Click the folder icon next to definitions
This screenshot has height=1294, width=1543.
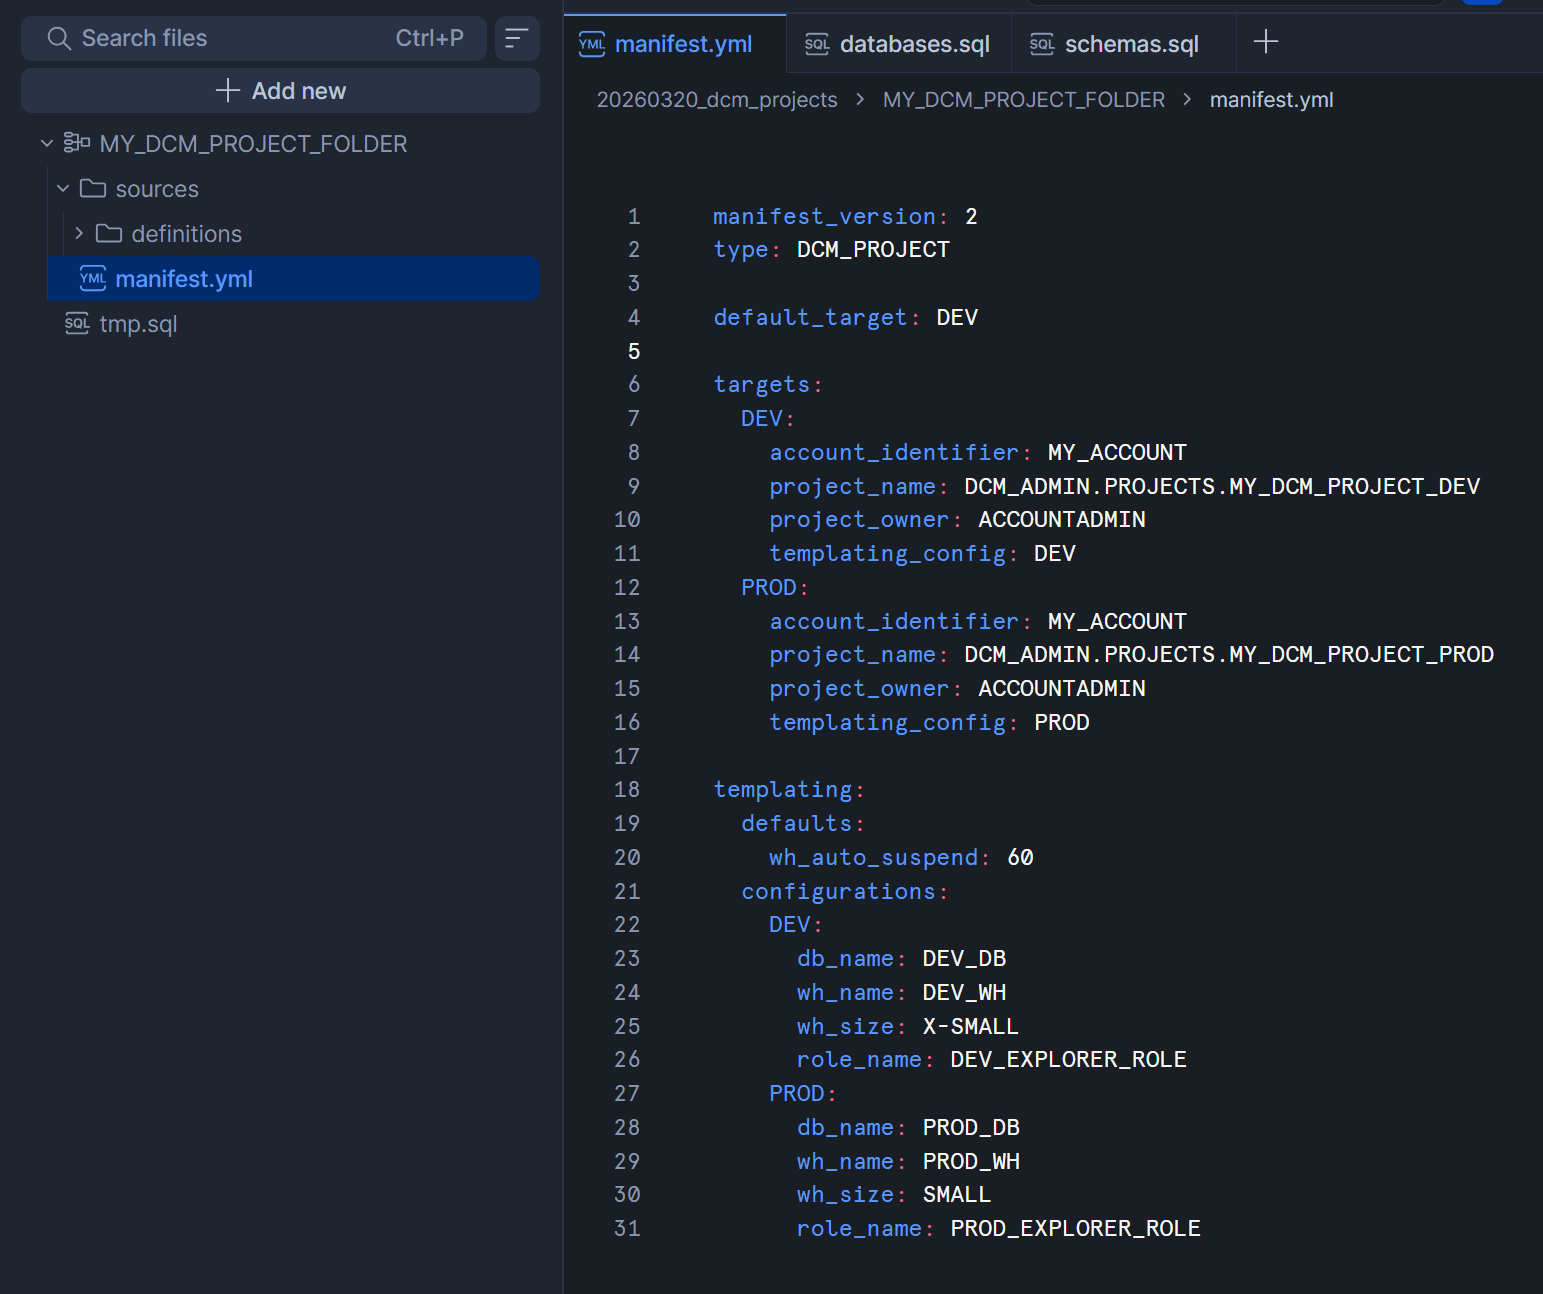(x=109, y=234)
